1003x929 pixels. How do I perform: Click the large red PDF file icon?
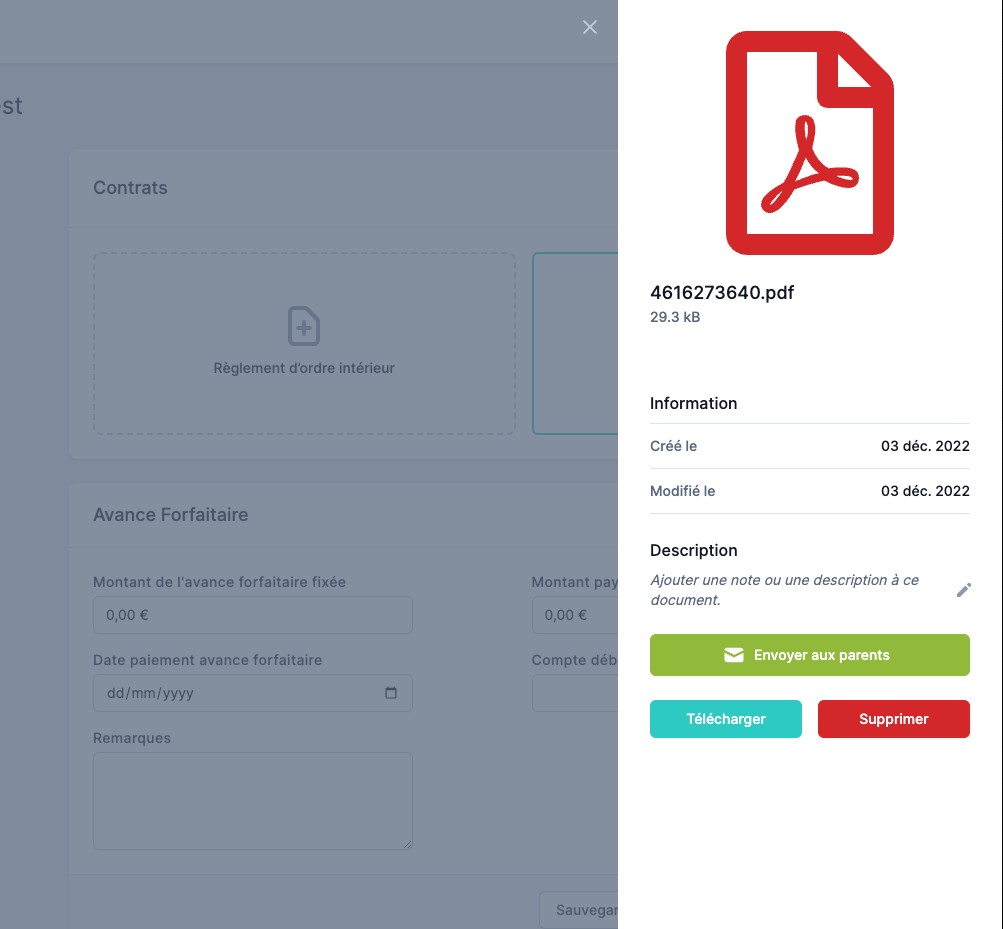click(x=809, y=142)
